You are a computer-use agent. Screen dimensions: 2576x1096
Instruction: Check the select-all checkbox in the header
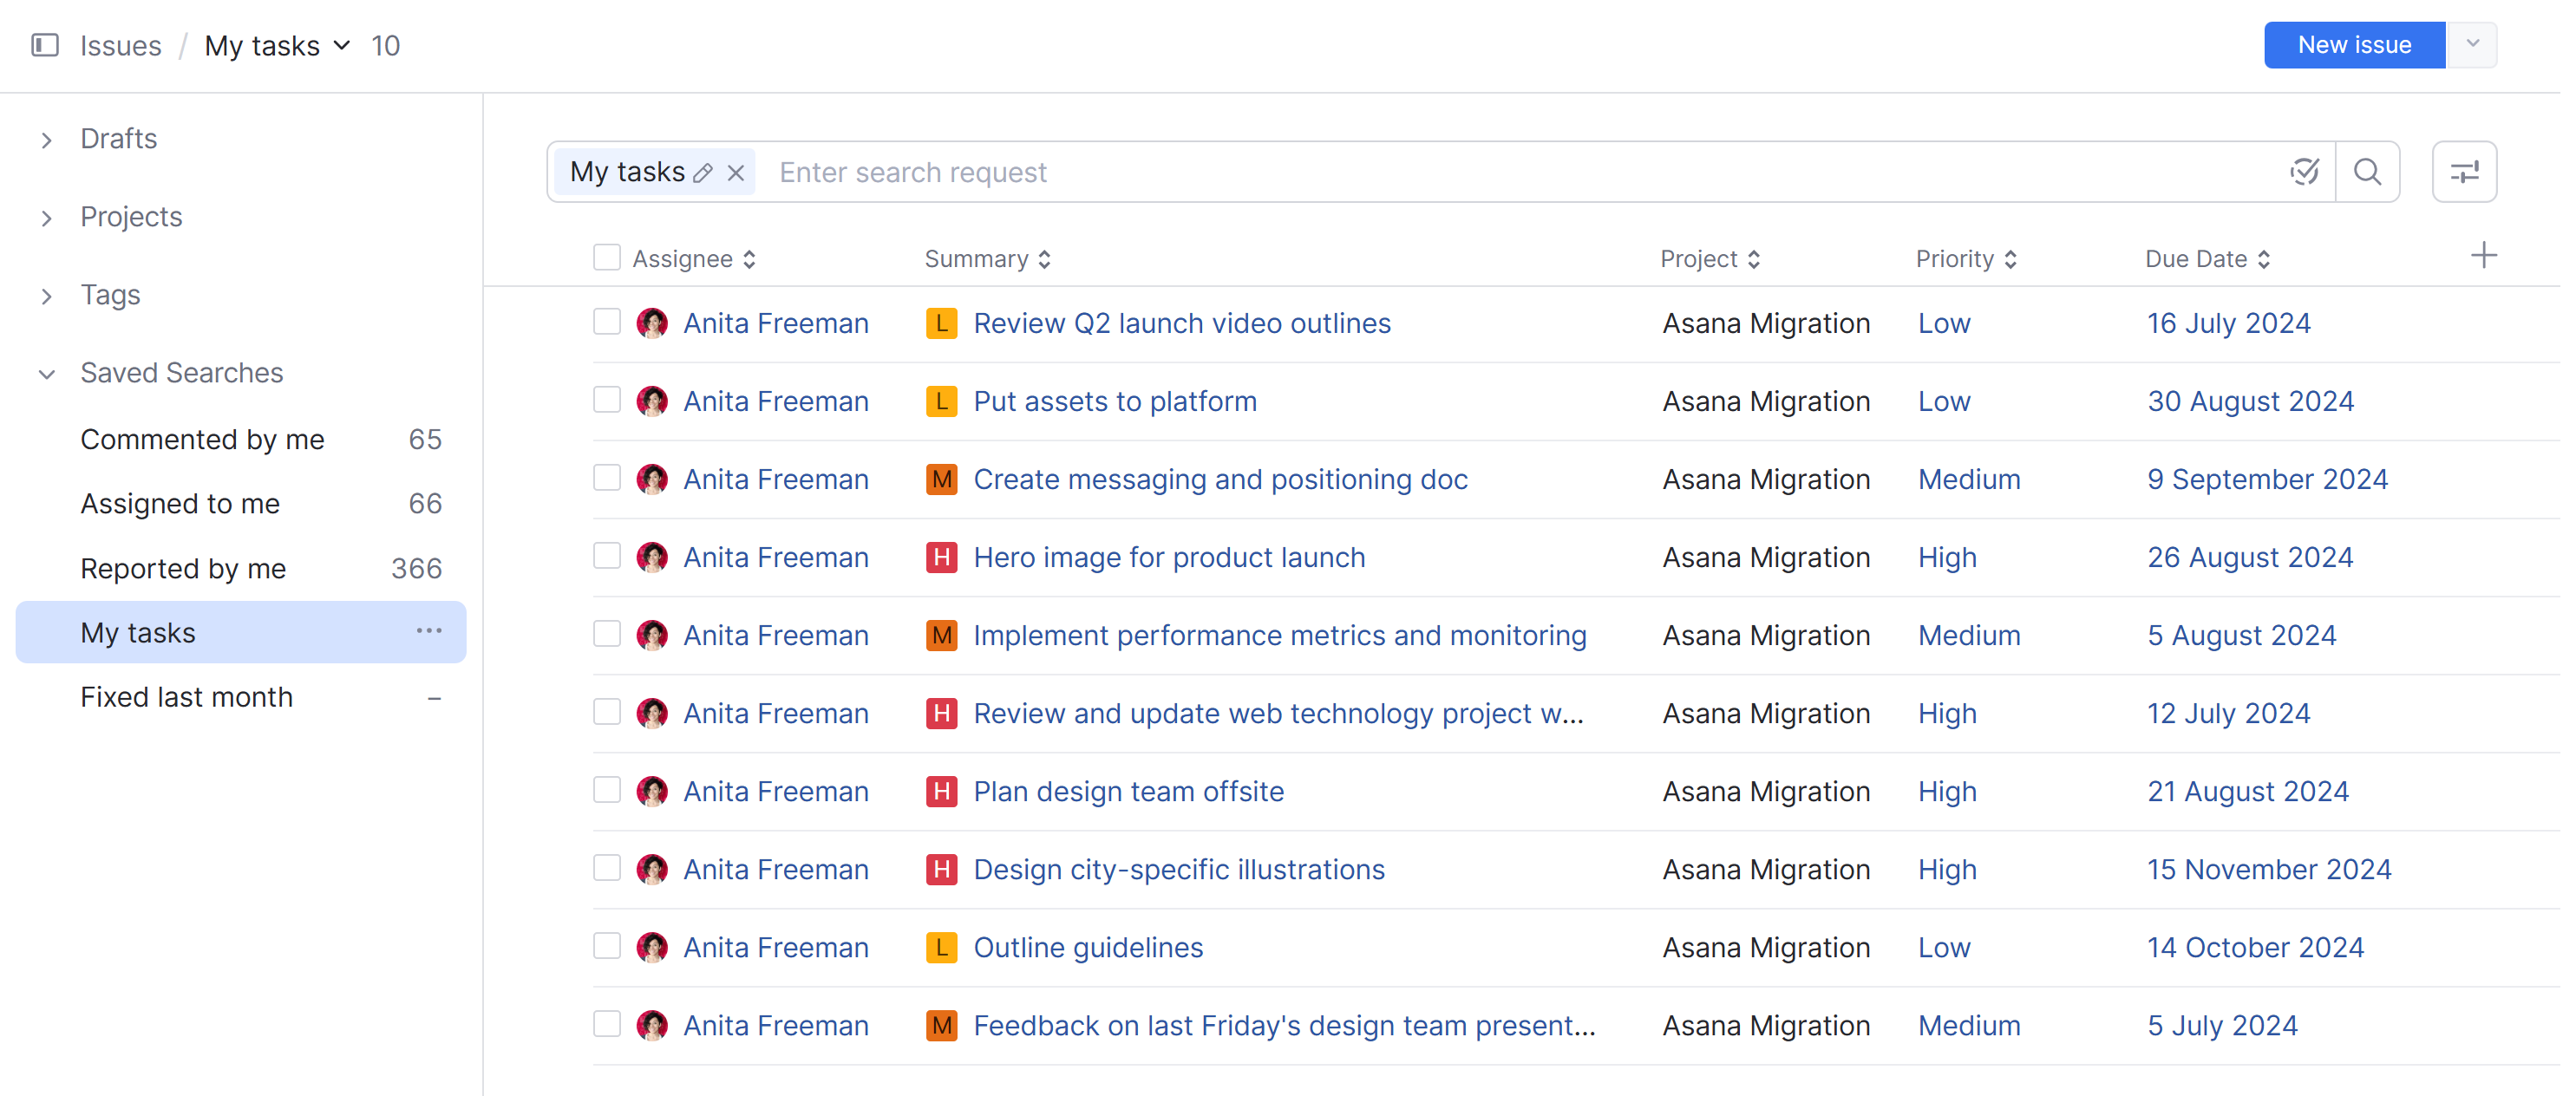tap(607, 257)
